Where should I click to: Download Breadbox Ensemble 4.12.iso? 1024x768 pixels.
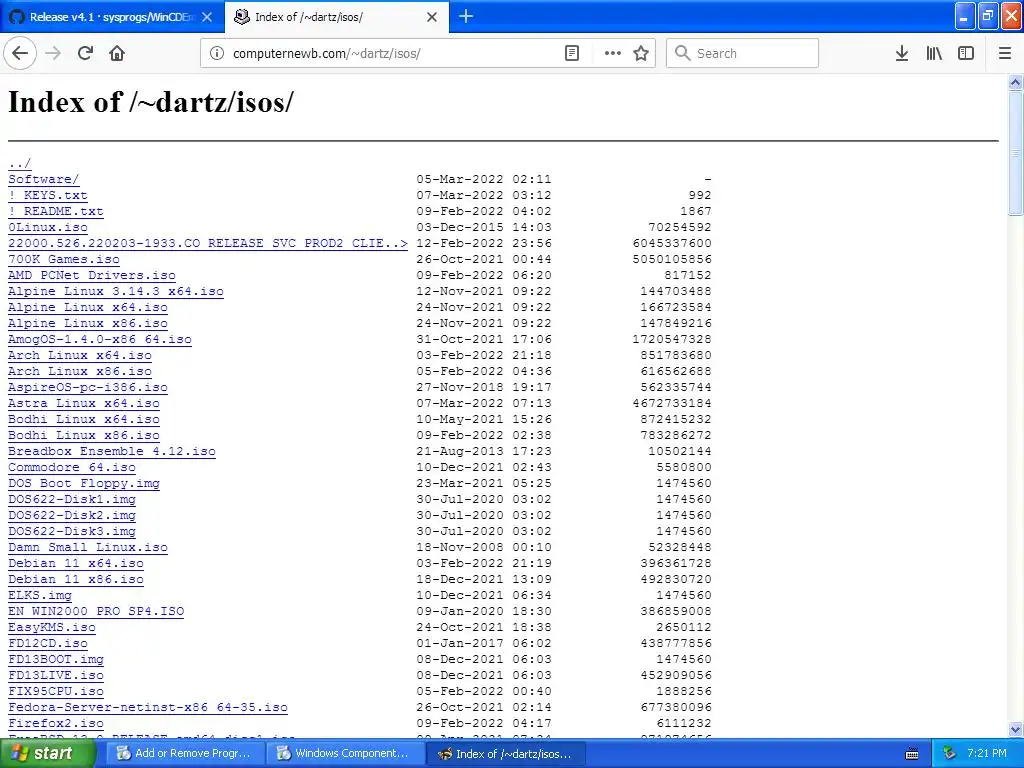point(112,451)
